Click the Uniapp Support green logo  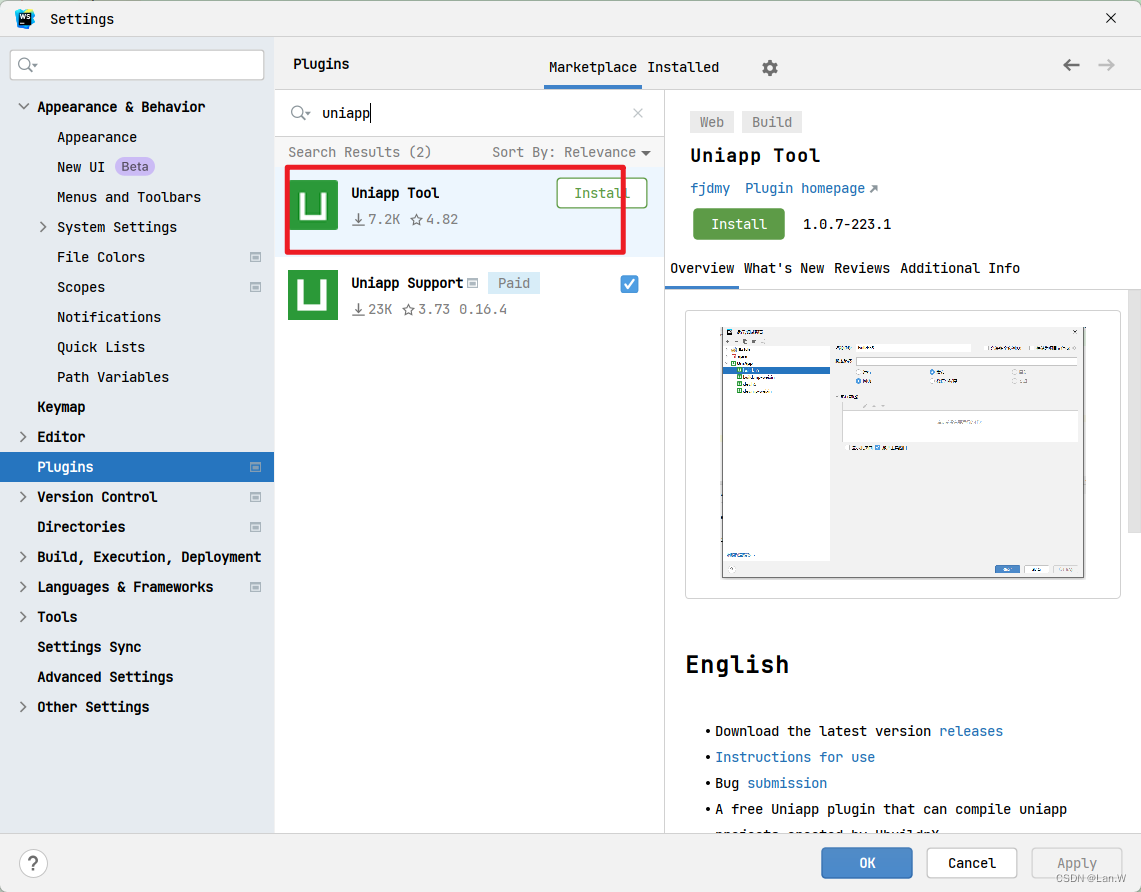[x=313, y=295]
